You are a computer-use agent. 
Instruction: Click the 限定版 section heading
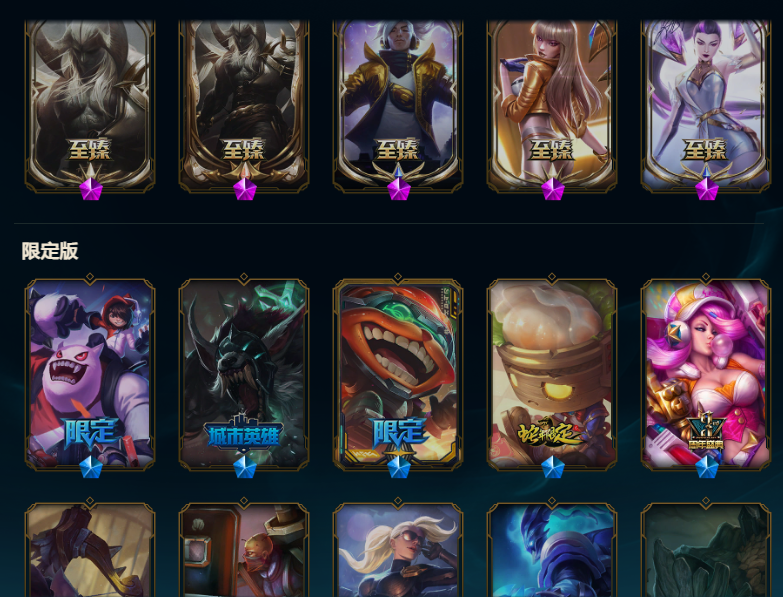click(x=50, y=251)
